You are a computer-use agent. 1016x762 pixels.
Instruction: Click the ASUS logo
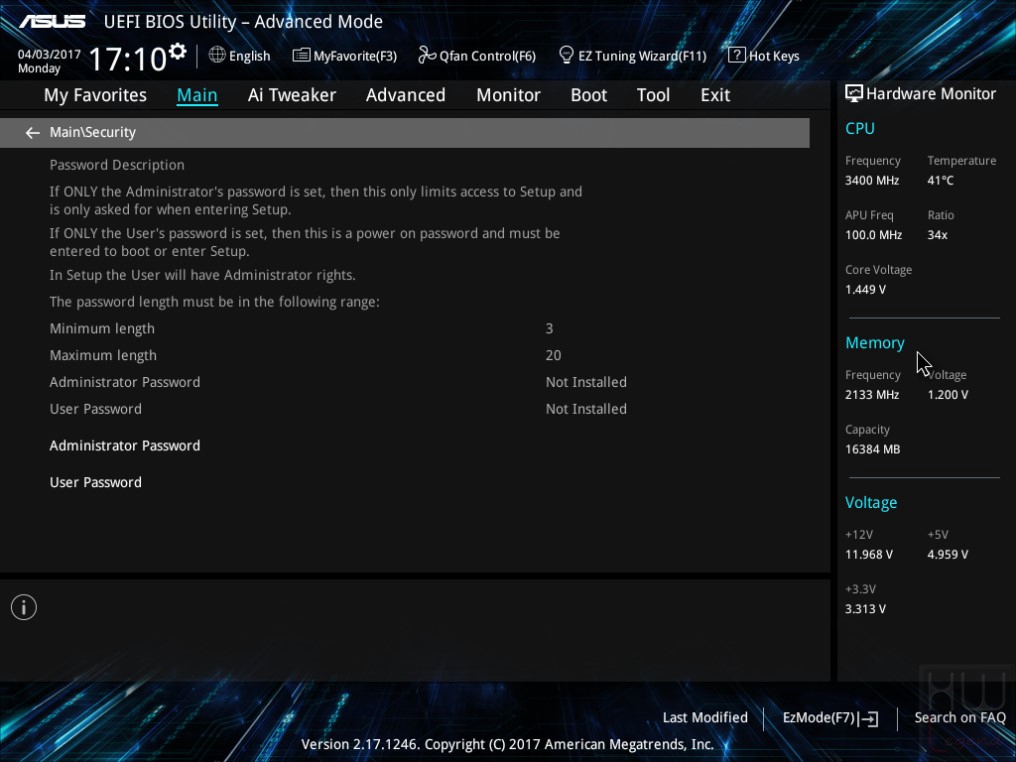pyautogui.click(x=52, y=21)
